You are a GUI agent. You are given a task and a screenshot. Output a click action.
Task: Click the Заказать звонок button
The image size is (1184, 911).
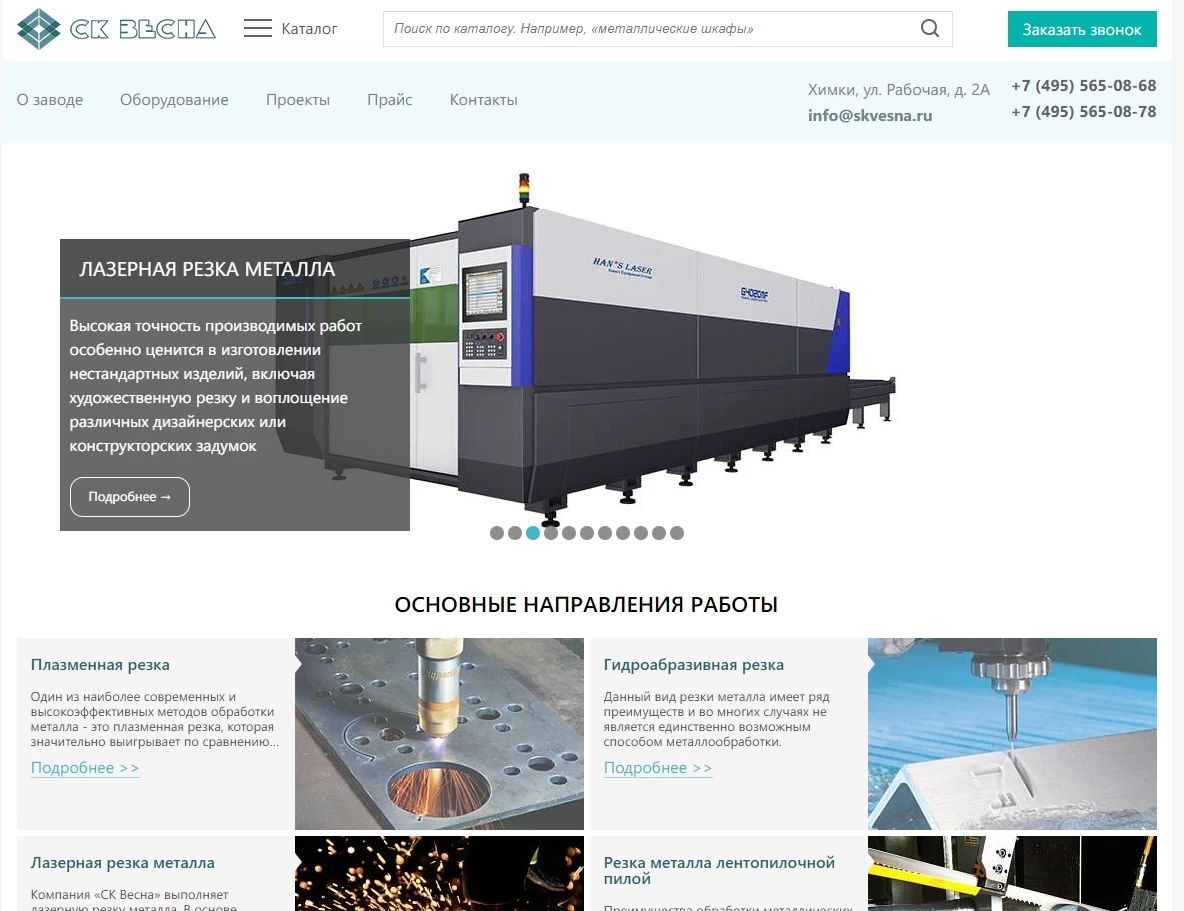click(x=1081, y=29)
